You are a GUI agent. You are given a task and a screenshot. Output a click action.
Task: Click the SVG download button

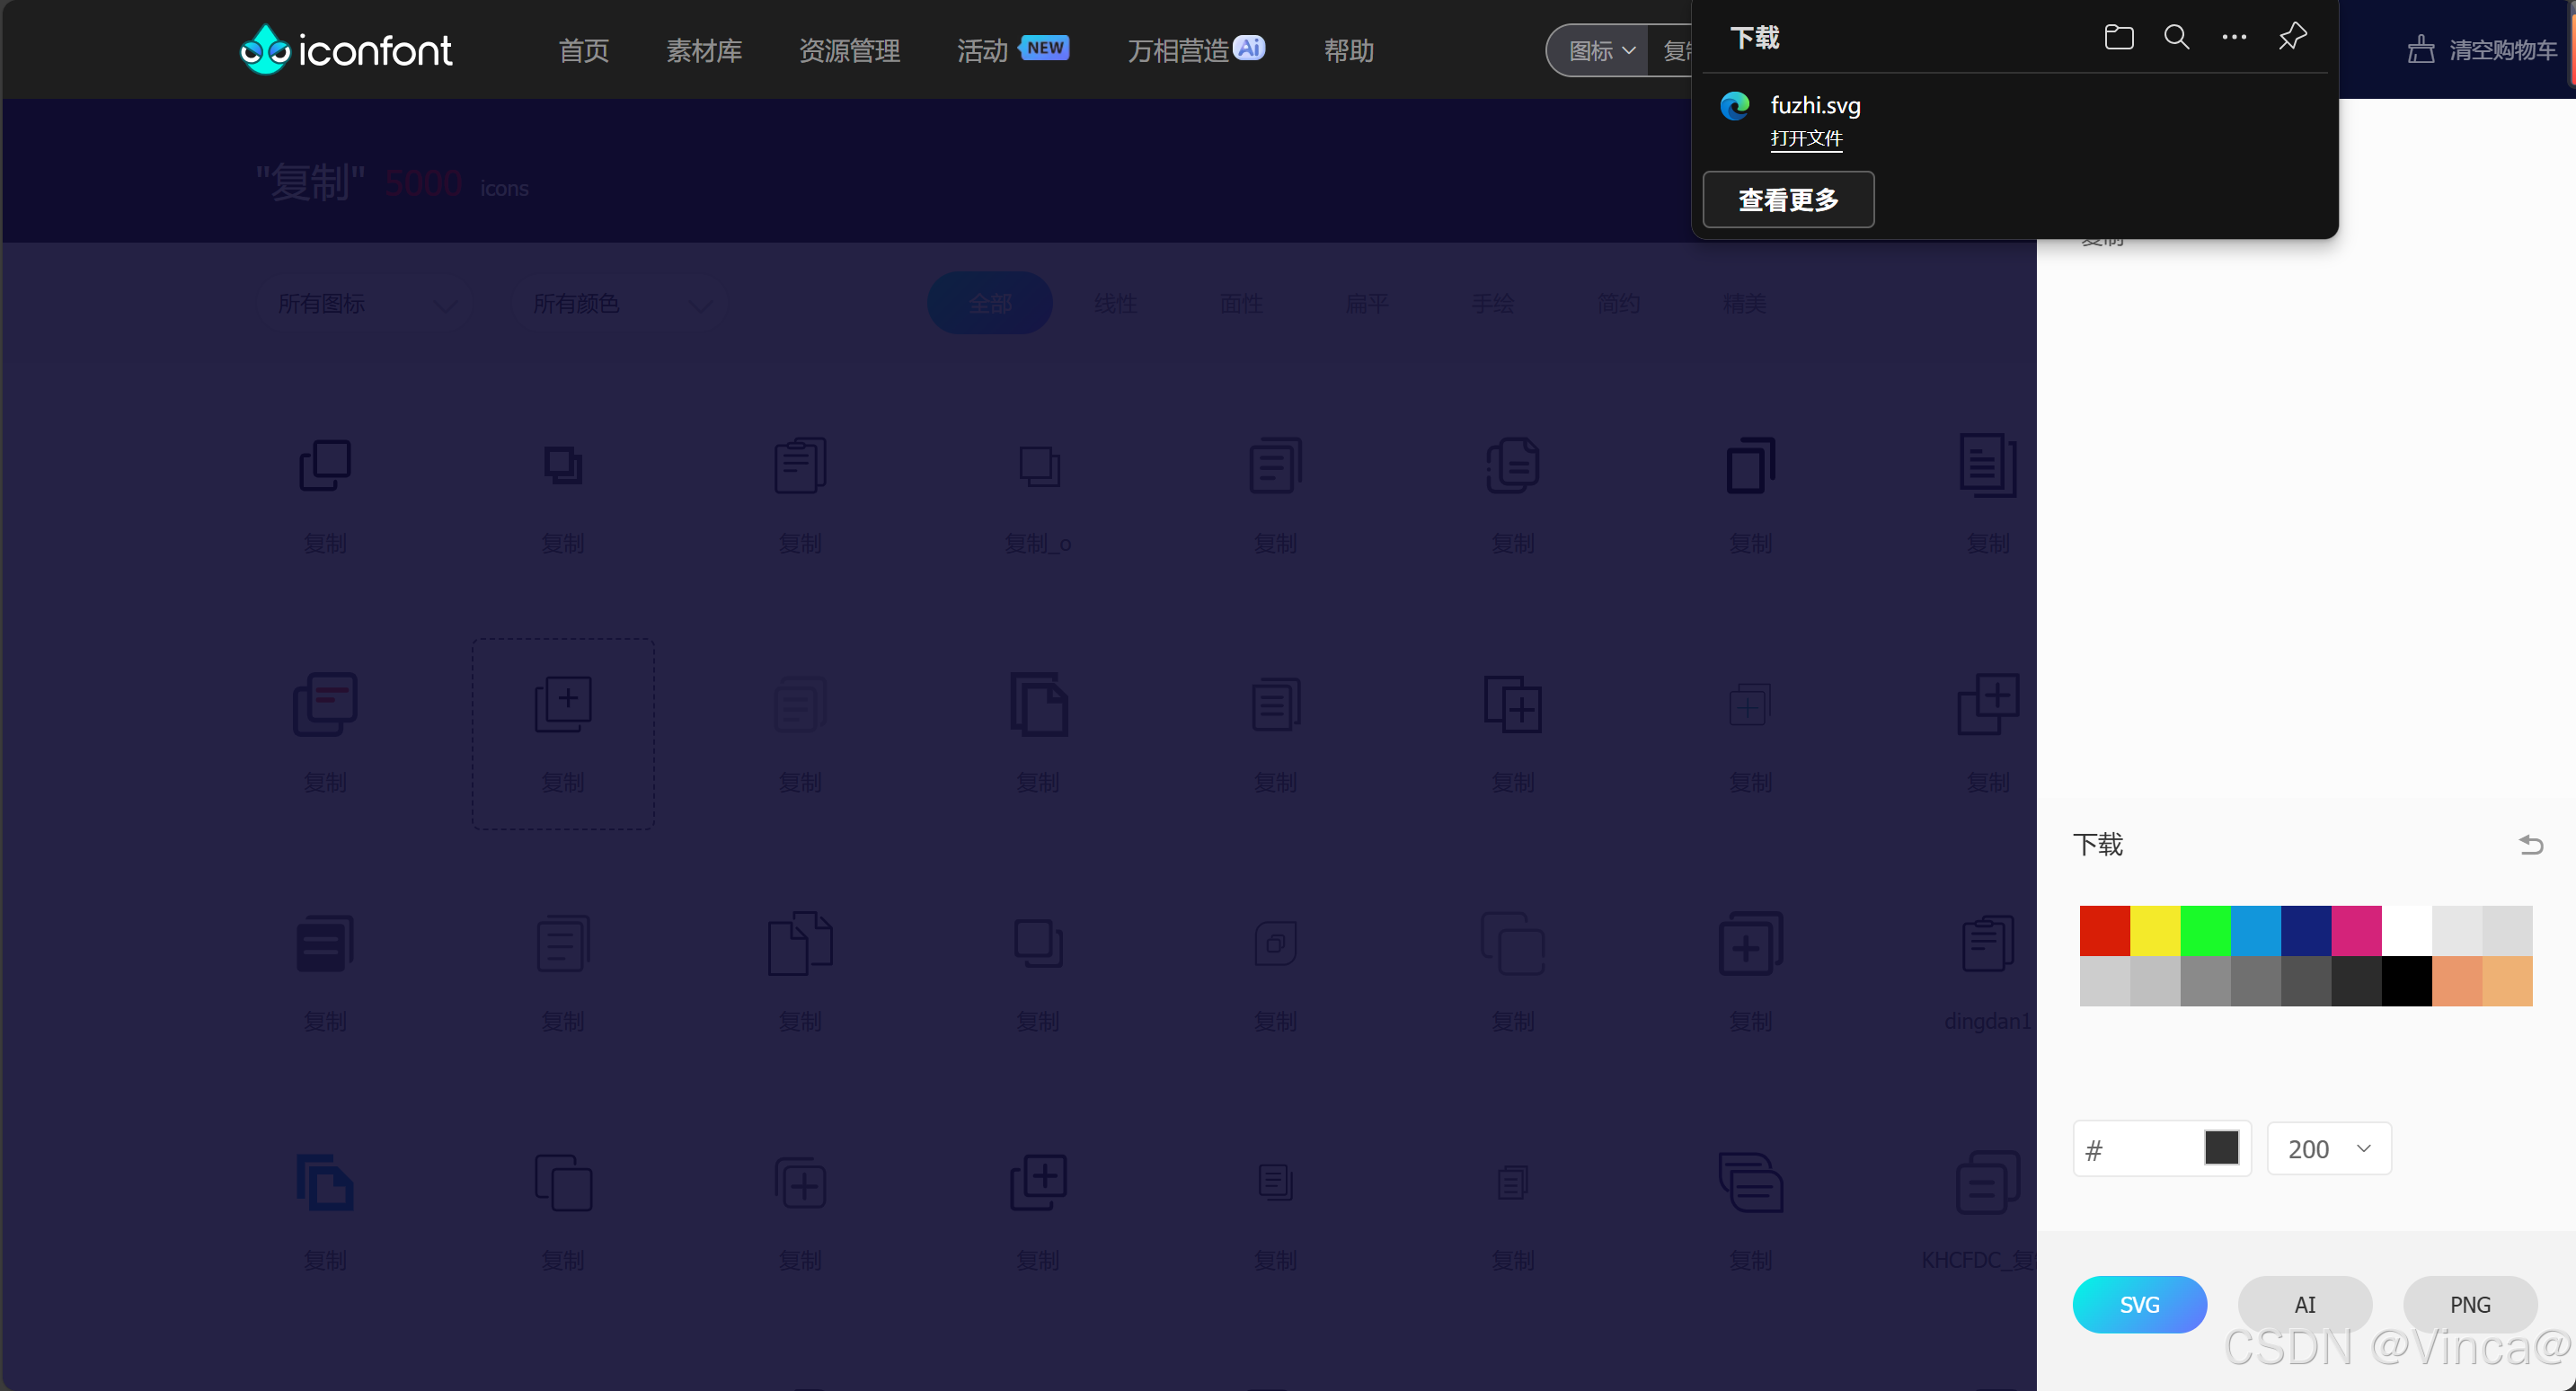click(x=2139, y=1304)
